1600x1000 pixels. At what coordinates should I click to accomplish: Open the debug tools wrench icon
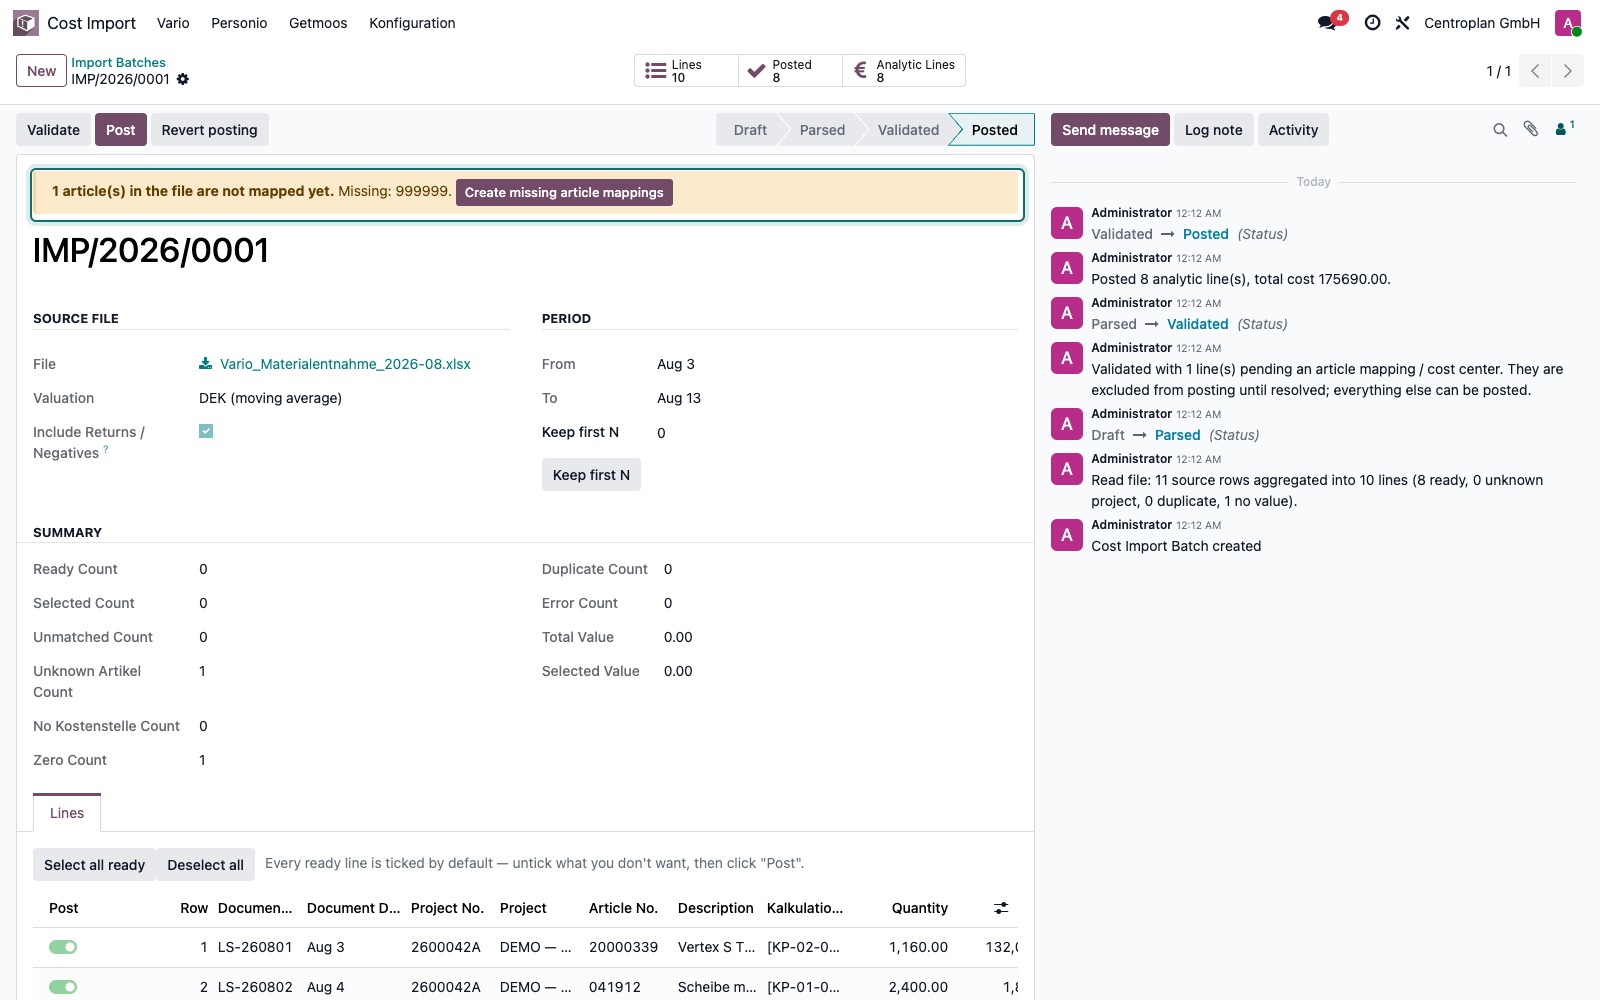pyautogui.click(x=1403, y=23)
